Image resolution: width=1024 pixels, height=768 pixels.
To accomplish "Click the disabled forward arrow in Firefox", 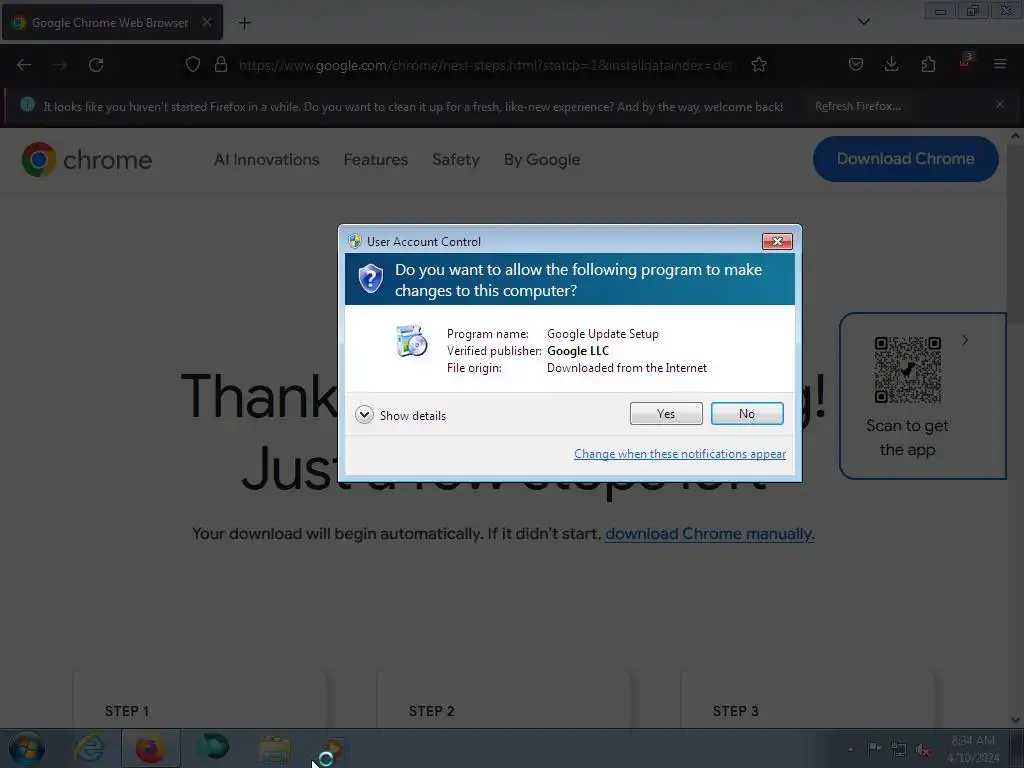I will [59, 65].
